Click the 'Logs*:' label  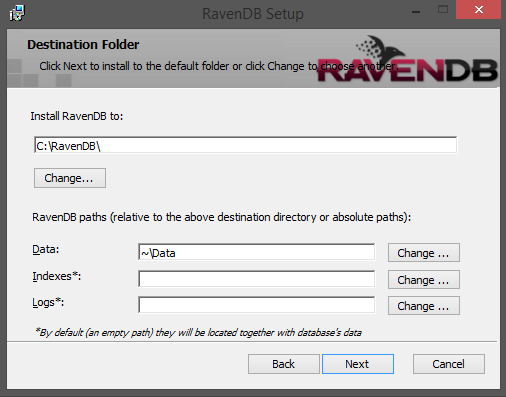[x=48, y=303]
